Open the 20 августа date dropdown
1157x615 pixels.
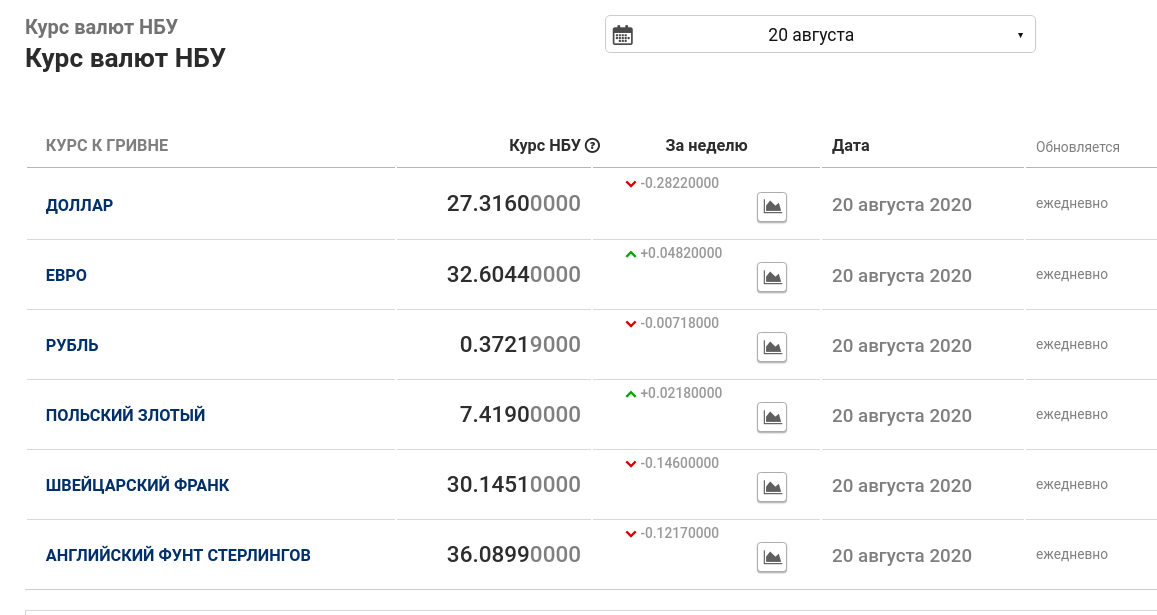tap(820, 34)
